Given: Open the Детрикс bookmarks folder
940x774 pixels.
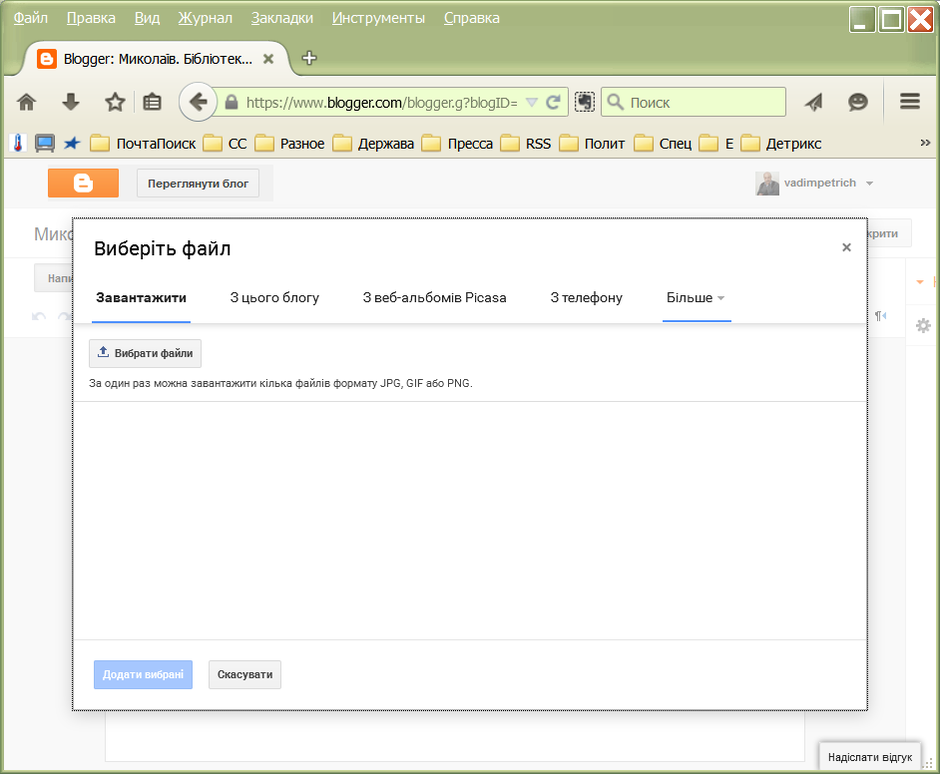Looking at the screenshot, I should (781, 144).
